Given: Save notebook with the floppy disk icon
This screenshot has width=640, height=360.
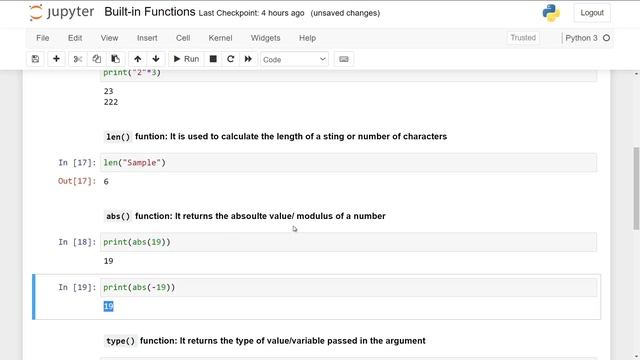Looking at the screenshot, I should click(x=36, y=59).
